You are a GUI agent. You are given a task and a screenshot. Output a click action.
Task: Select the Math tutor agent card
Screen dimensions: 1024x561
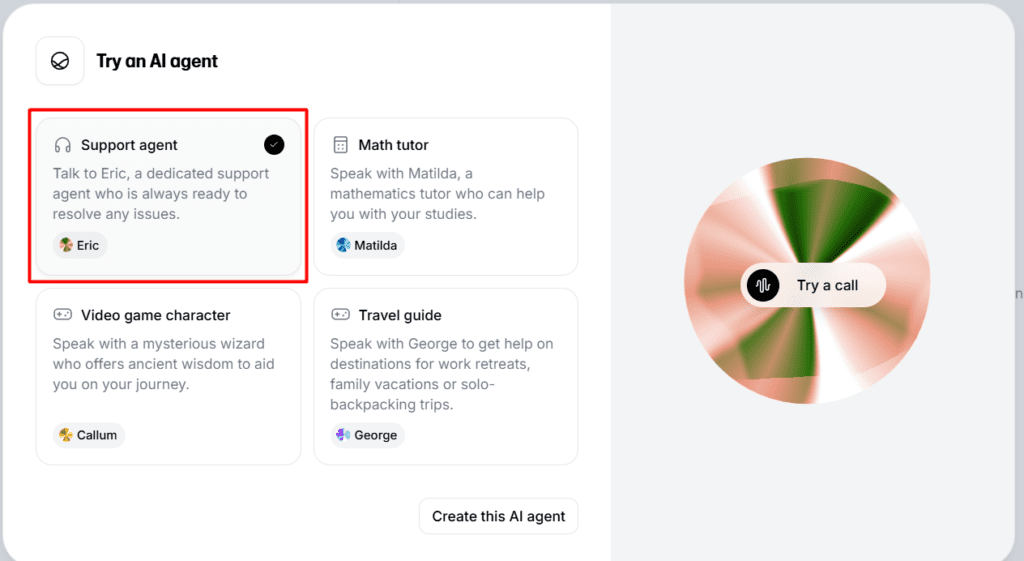[446, 196]
